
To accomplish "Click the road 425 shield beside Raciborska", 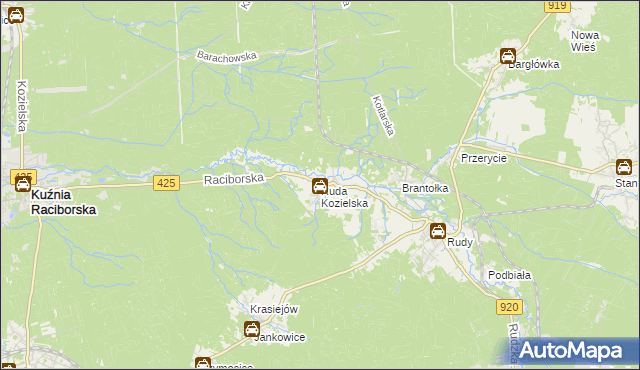I will [167, 183].
